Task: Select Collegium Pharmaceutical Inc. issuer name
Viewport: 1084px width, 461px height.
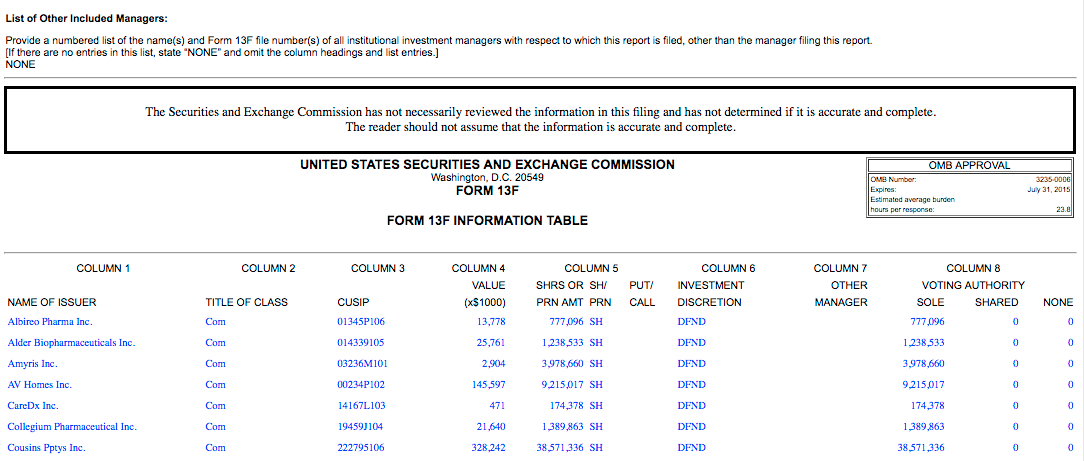Action: [x=71, y=427]
